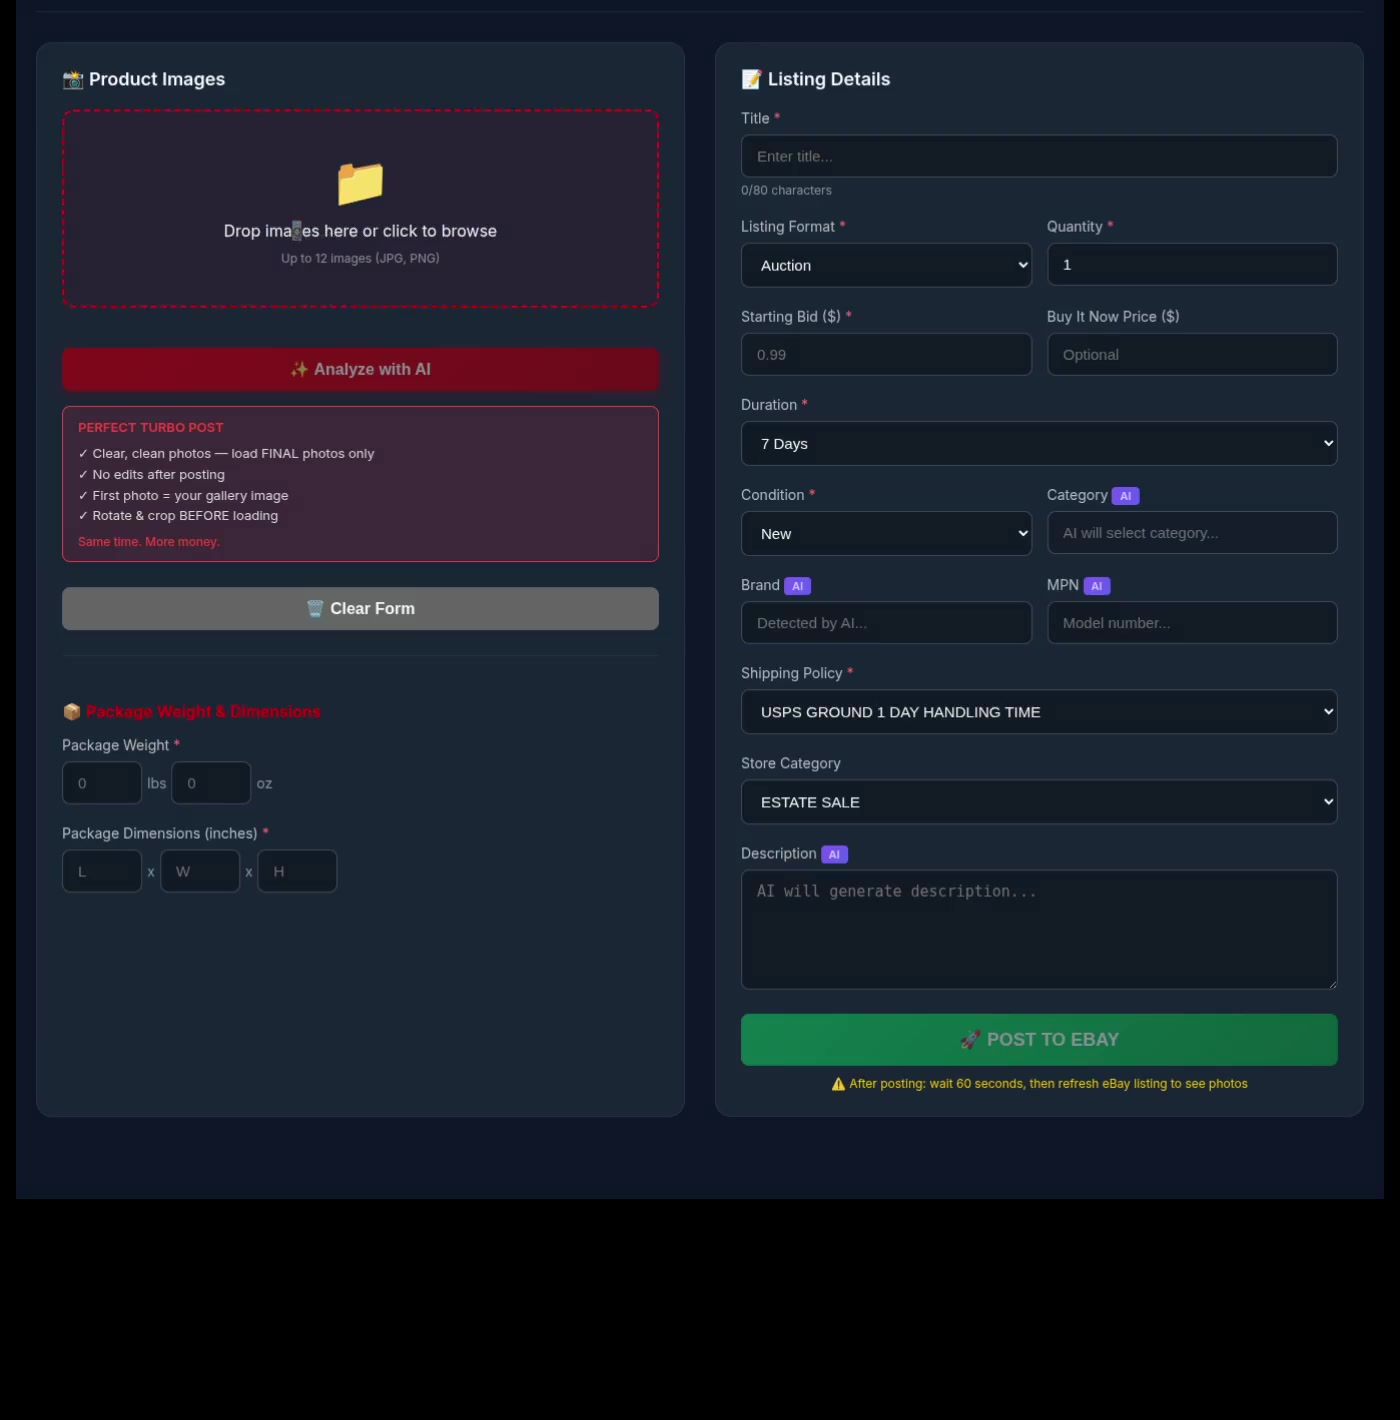Expand the Shipping Policy dropdown
The width and height of the screenshot is (1400, 1420).
1038,712
